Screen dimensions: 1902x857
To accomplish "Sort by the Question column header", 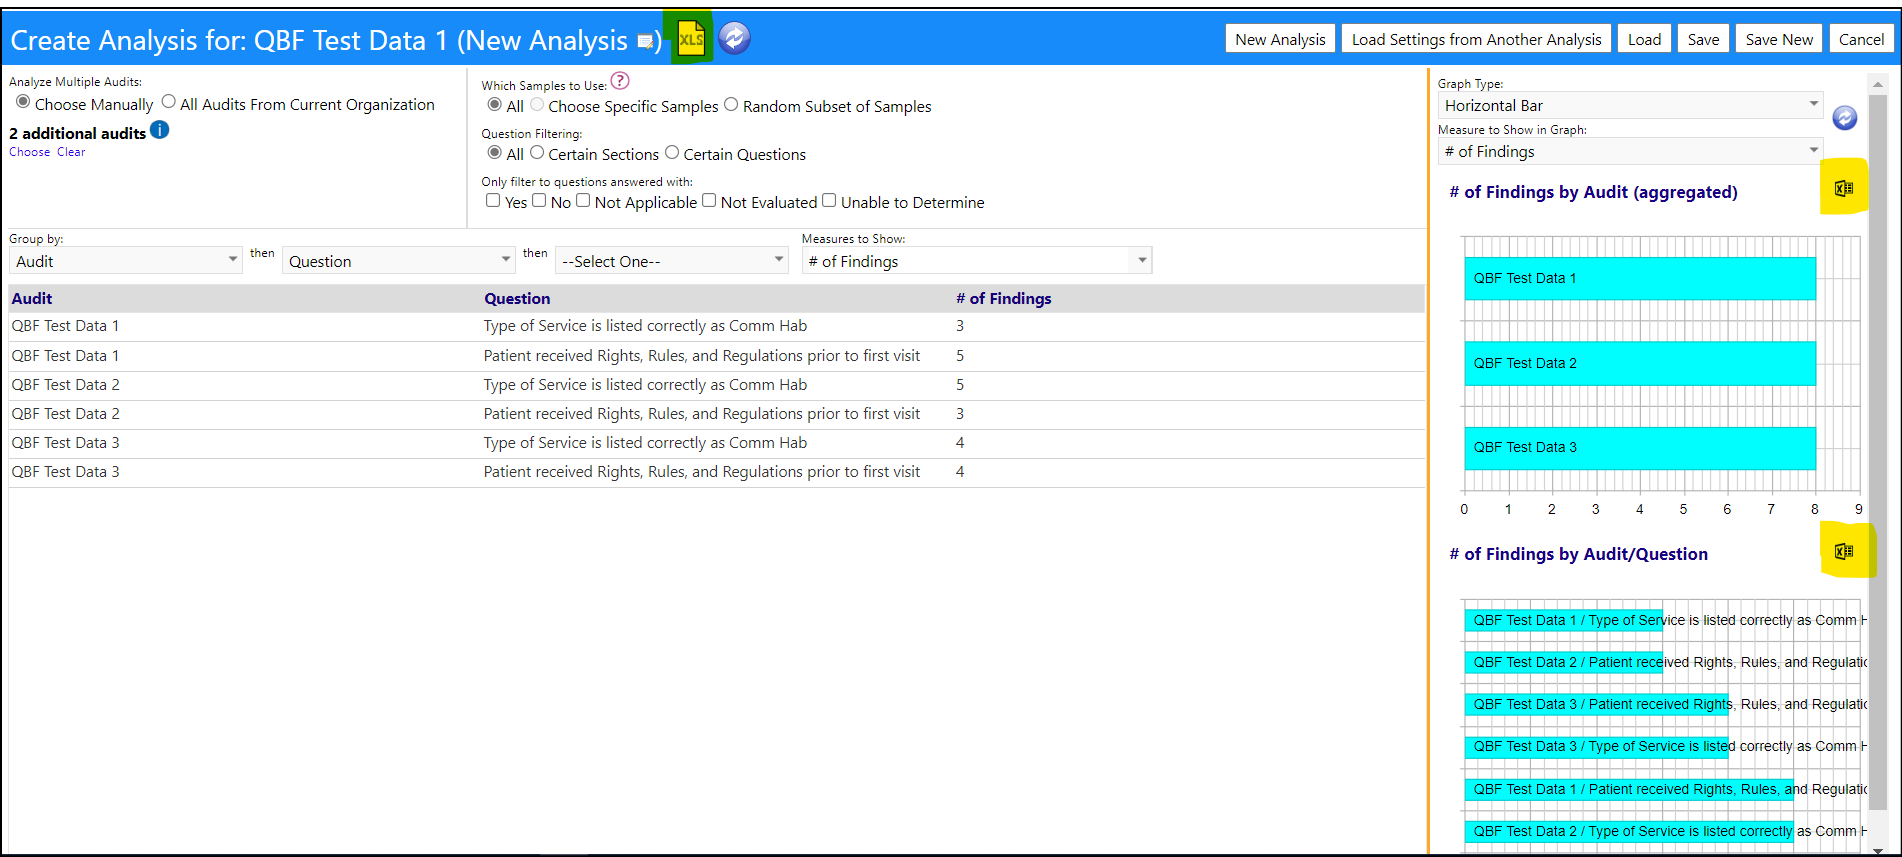I will coord(517,298).
